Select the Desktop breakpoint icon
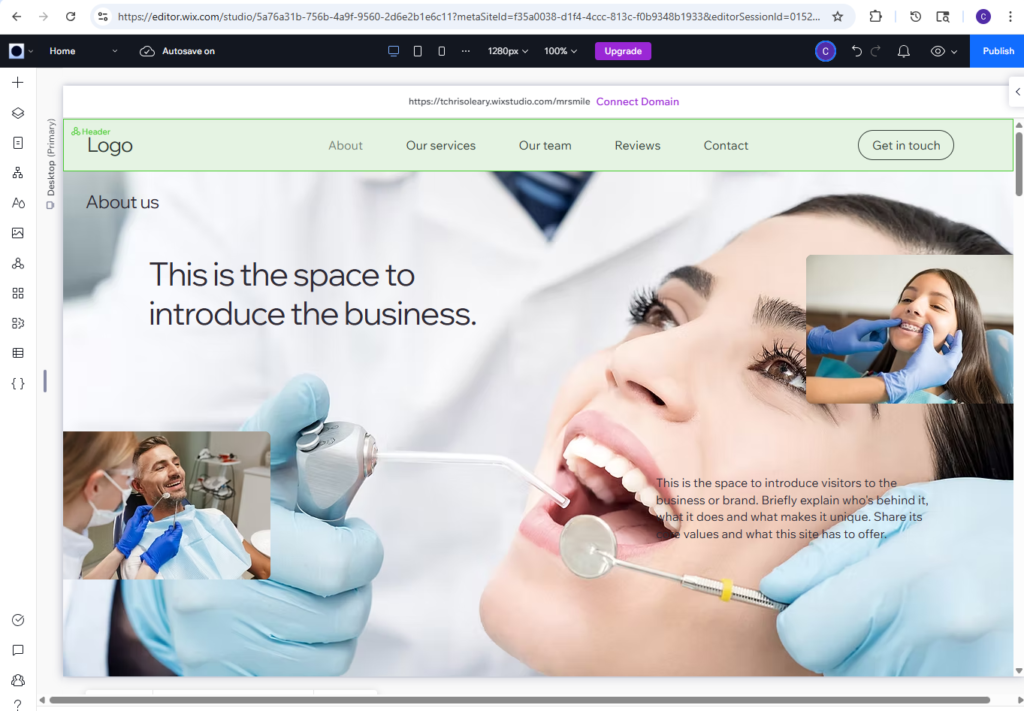This screenshot has height=711, width=1024. click(x=393, y=51)
